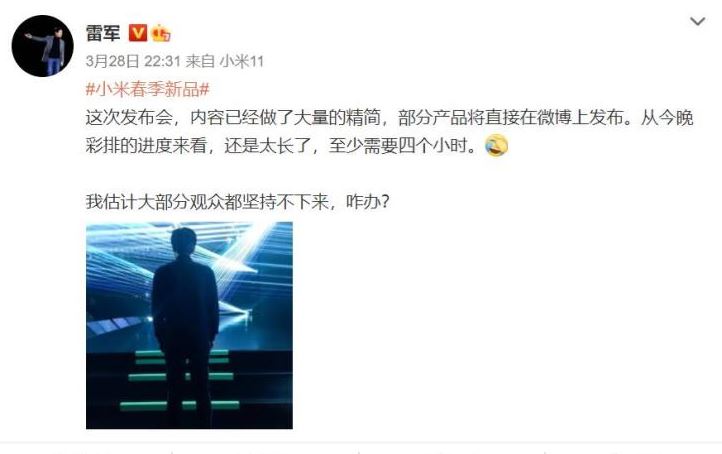Viewport: 722px width, 454px height.
Task: Click 雷军's round profile avatar
Action: (42, 46)
